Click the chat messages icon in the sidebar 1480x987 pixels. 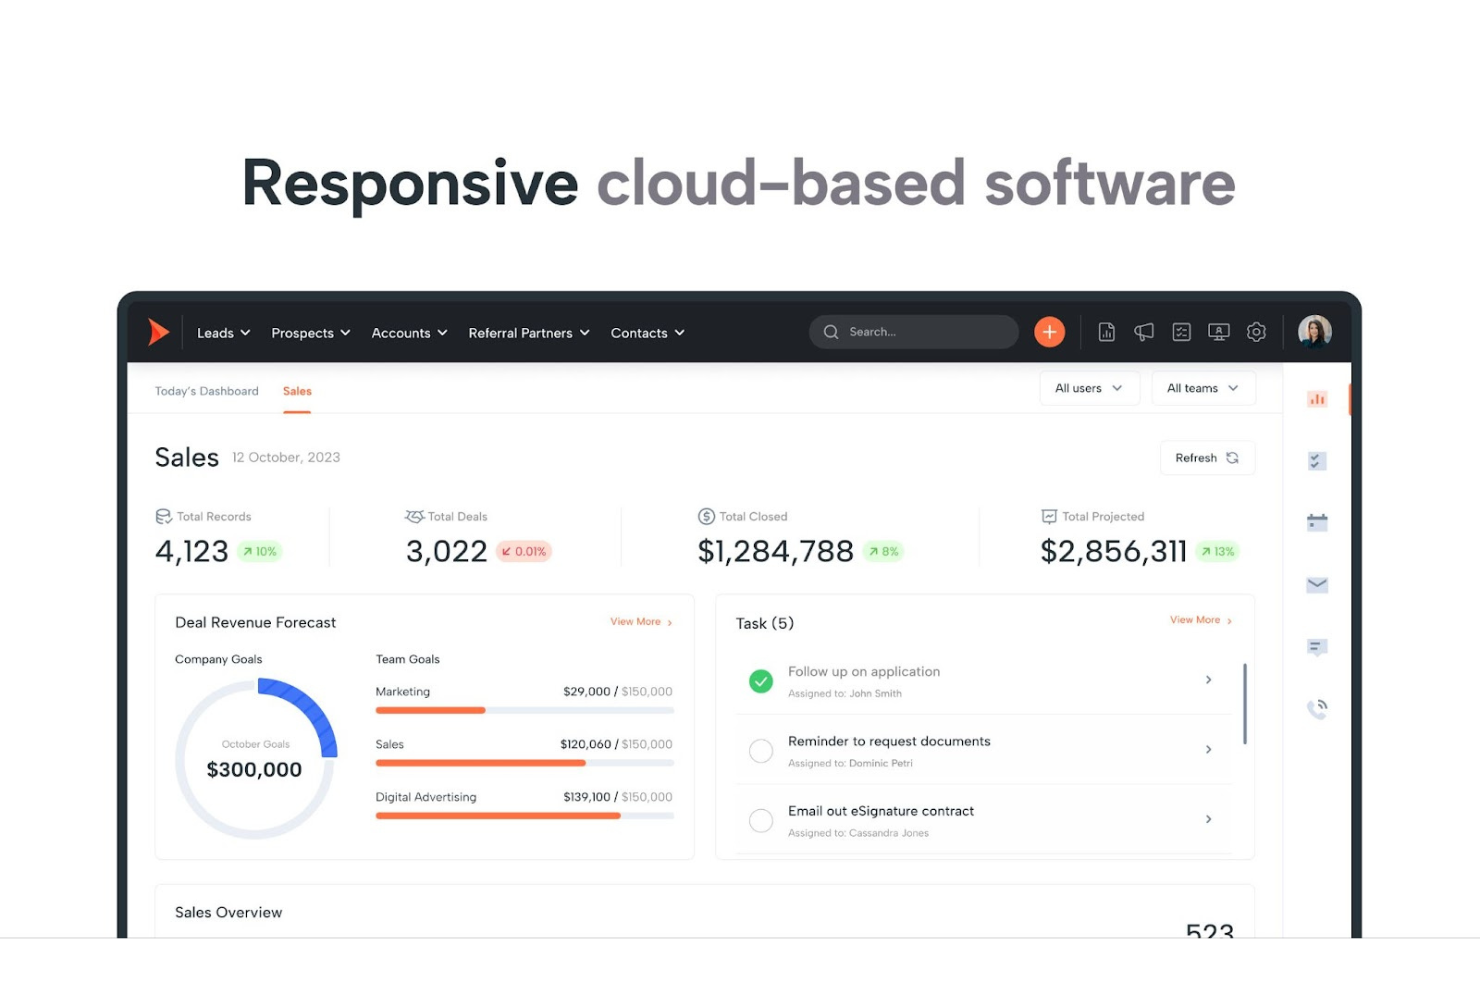(1316, 647)
